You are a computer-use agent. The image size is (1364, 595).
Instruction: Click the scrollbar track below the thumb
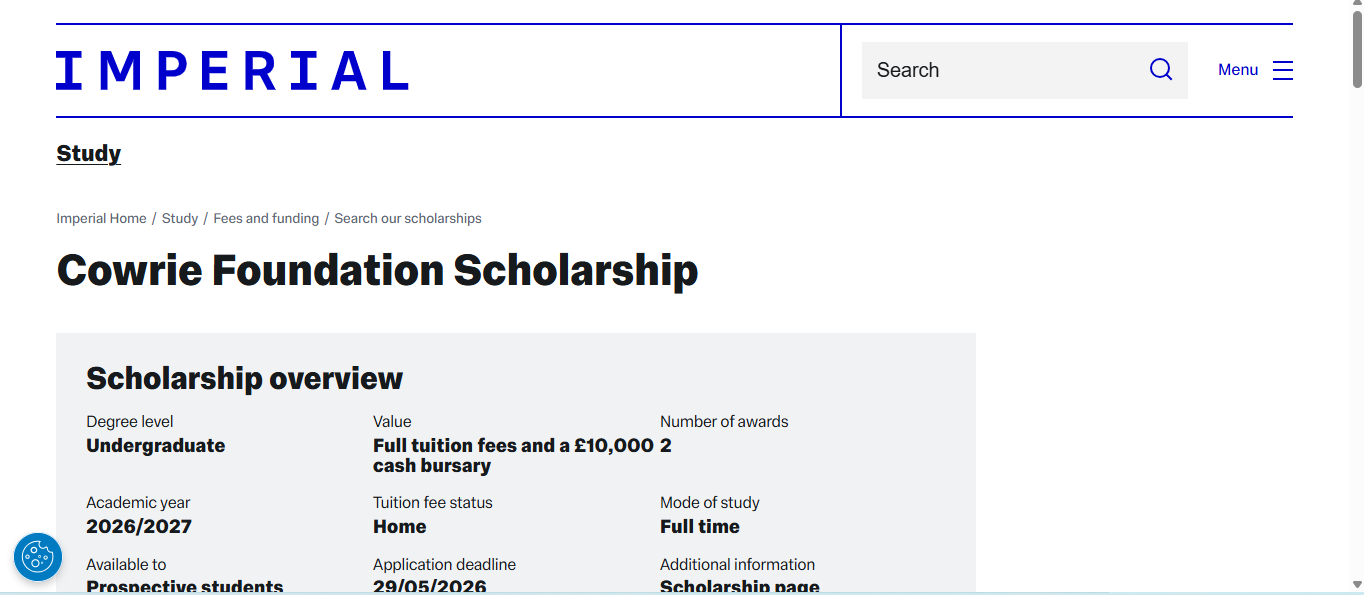pos(1356,300)
